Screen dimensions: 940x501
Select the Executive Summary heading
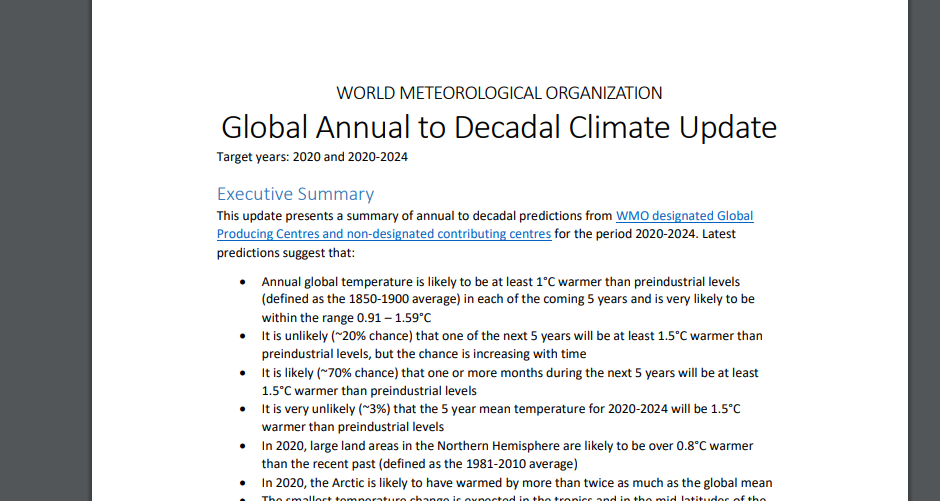point(295,194)
